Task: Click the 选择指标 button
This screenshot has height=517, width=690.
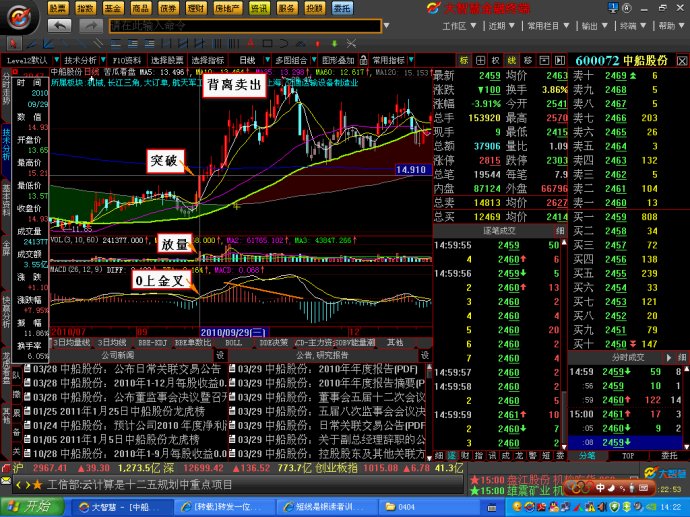Action: (x=207, y=60)
